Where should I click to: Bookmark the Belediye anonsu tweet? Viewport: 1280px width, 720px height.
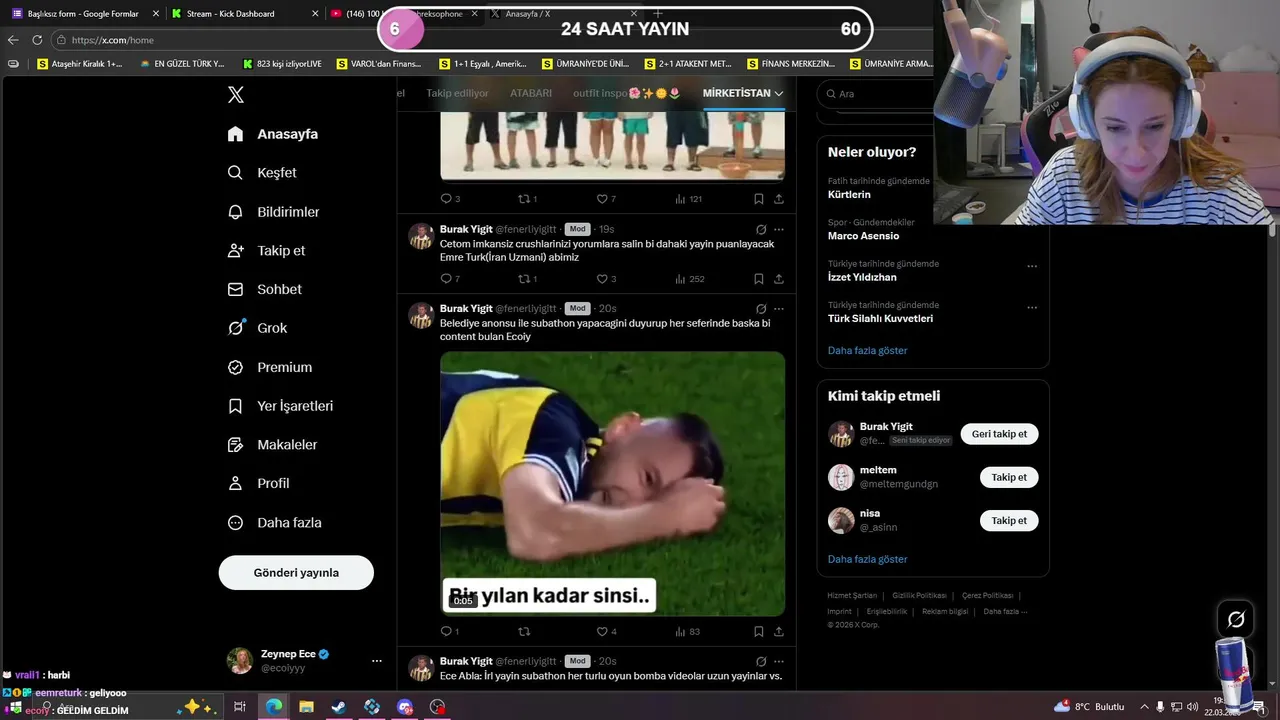(759, 632)
